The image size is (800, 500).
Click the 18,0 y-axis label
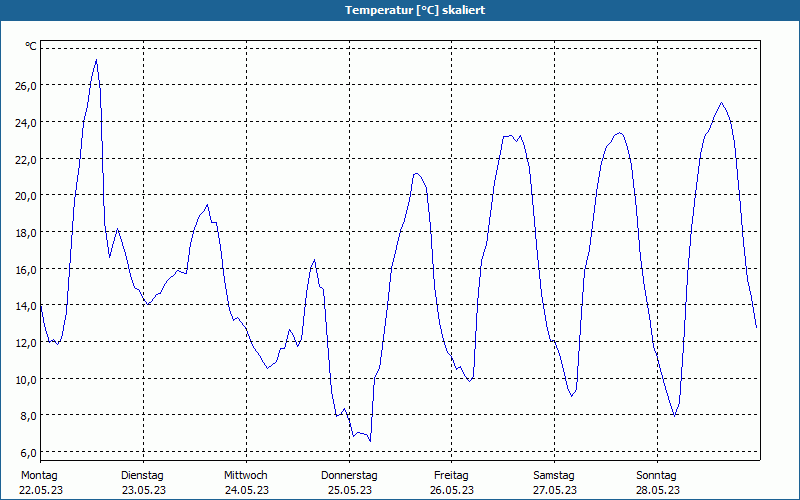pyautogui.click(x=26, y=233)
